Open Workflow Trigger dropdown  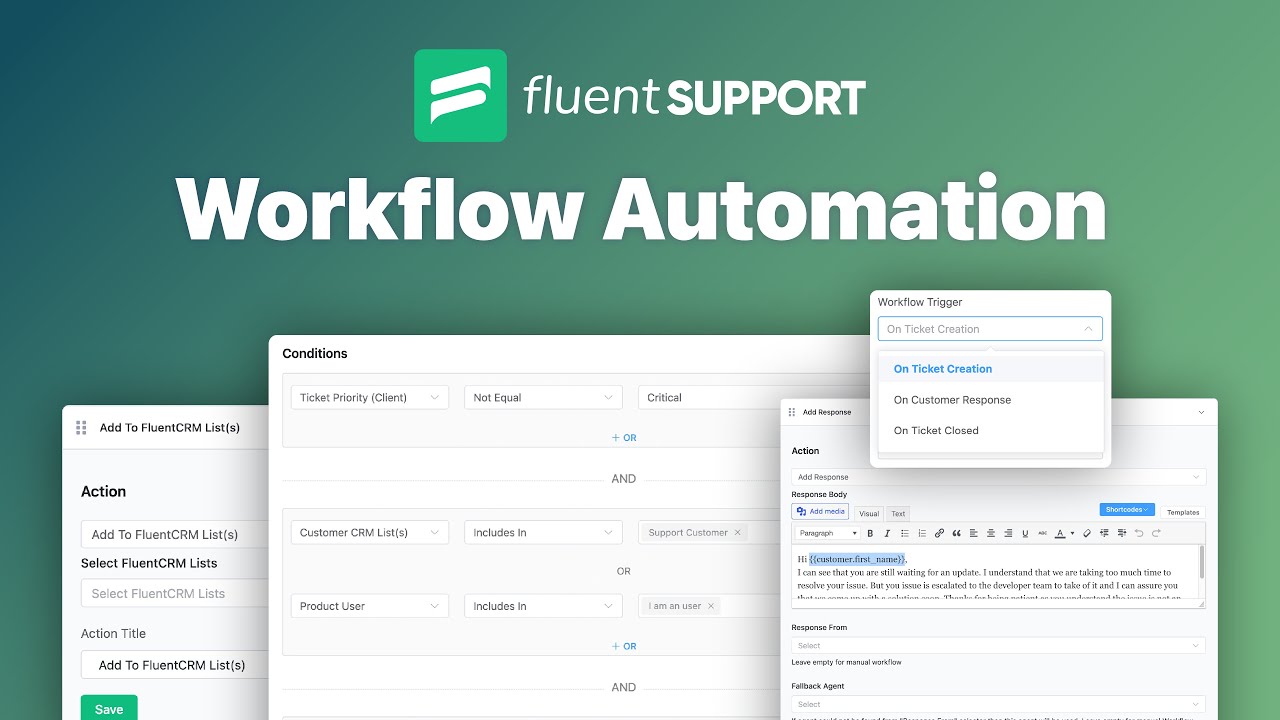(990, 329)
